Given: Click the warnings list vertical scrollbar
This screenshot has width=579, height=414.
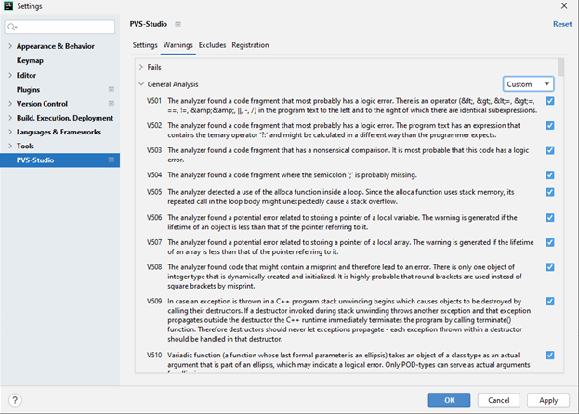Looking at the screenshot, I should 561,67.
